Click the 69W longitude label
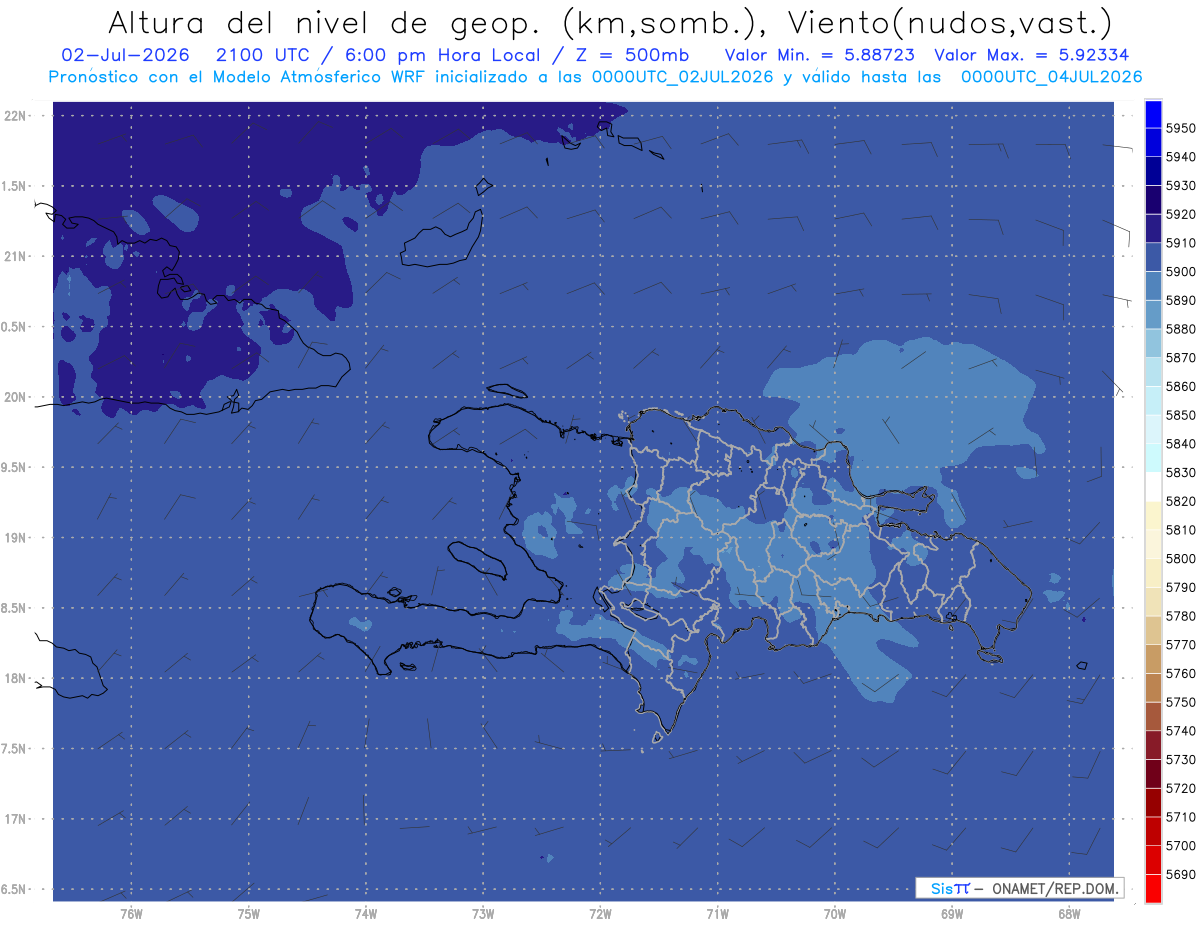Screen dimensions: 1200x927 point(952,914)
